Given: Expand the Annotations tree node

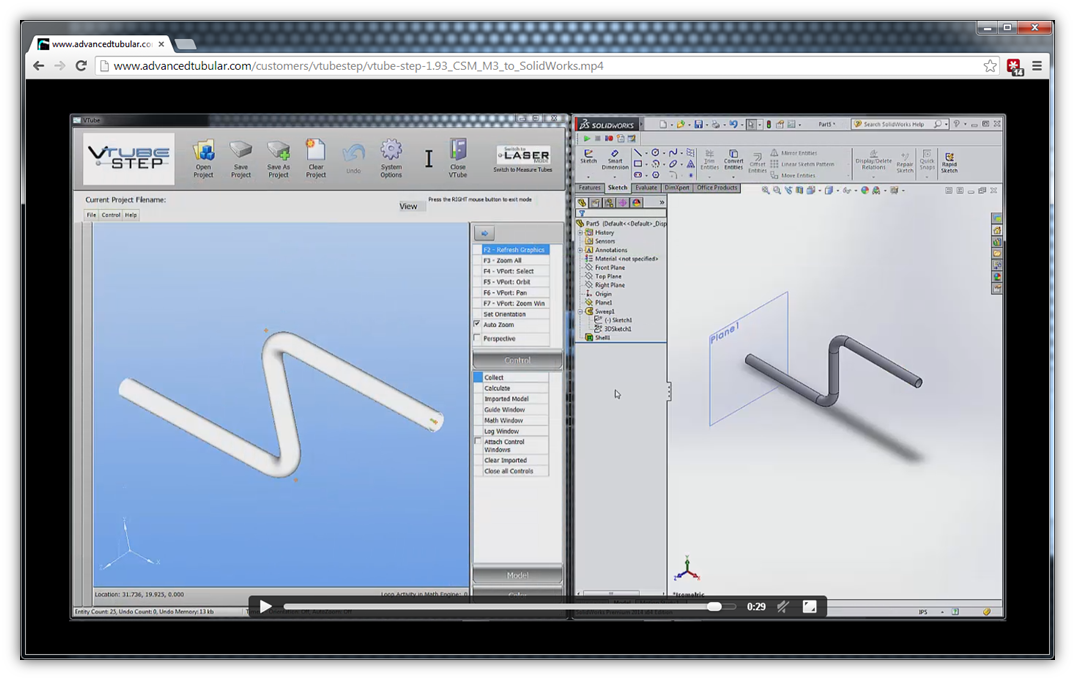Looking at the screenshot, I should 580,250.
